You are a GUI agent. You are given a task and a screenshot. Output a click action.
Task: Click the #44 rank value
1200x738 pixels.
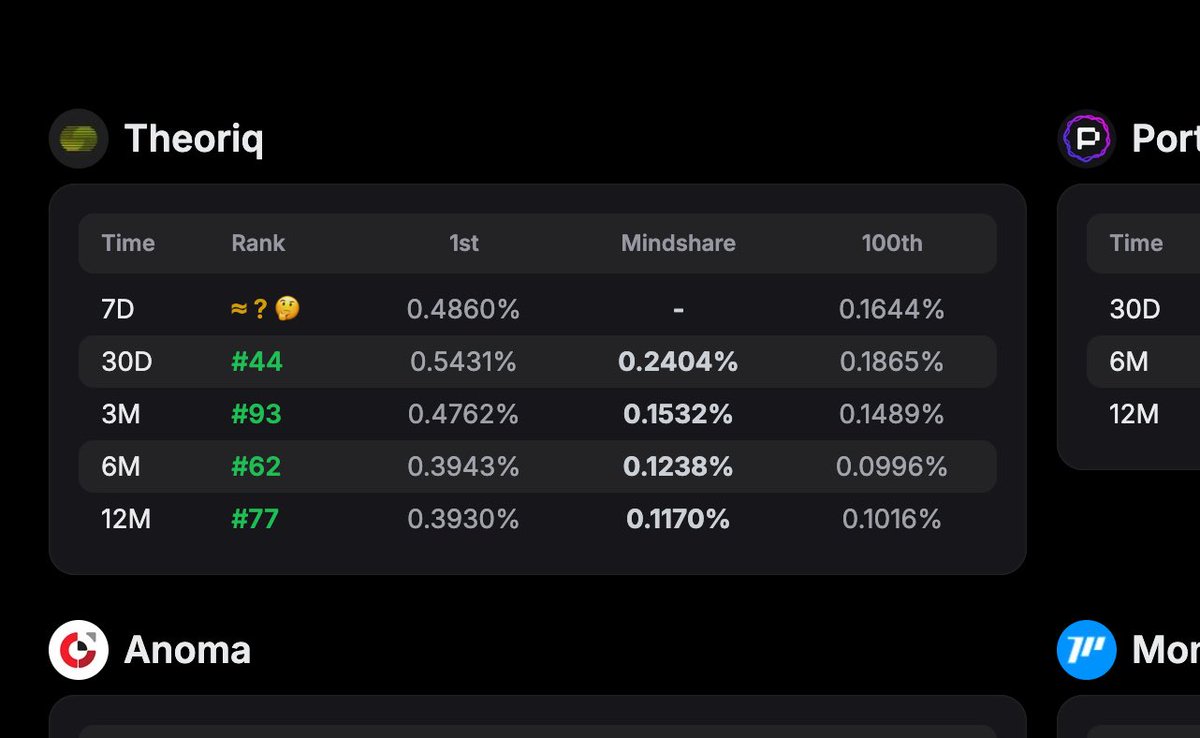(257, 362)
